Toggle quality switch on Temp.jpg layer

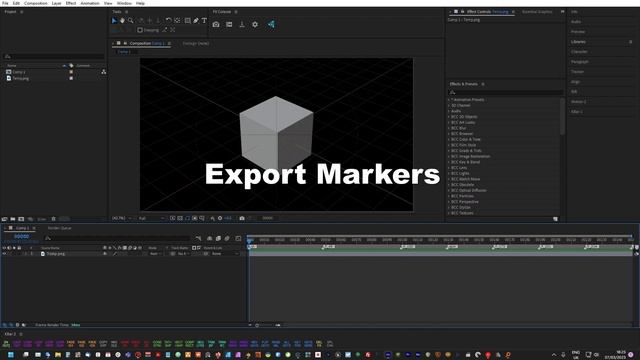point(115,254)
